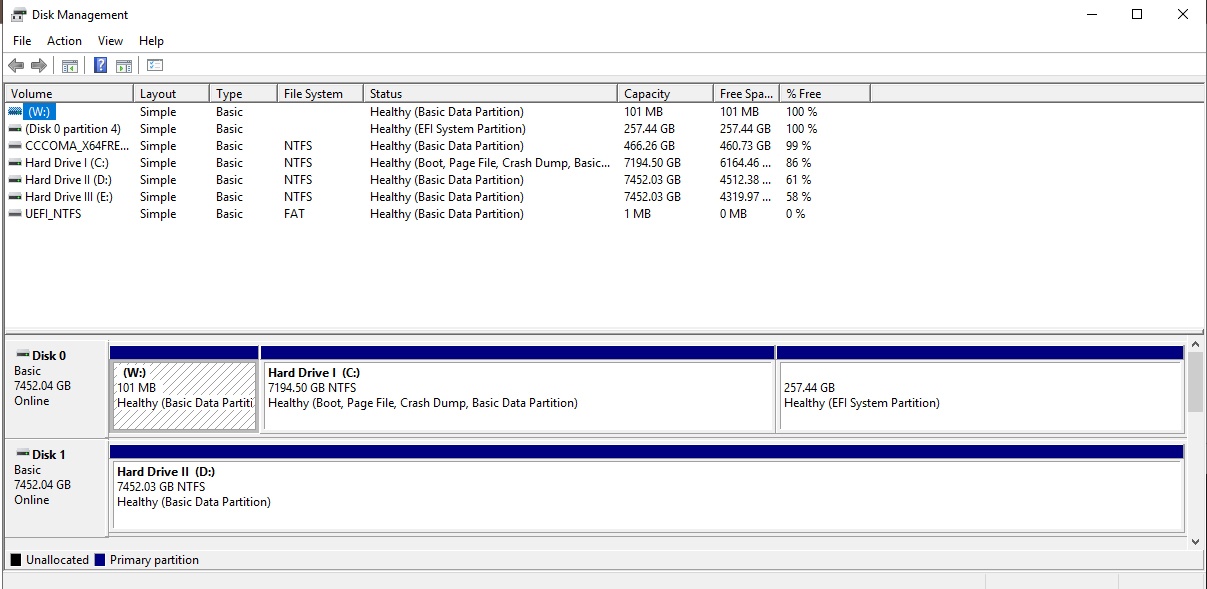Click the Forward arrow toolbar icon
Image resolution: width=1207 pixels, height=589 pixels.
pos(39,66)
